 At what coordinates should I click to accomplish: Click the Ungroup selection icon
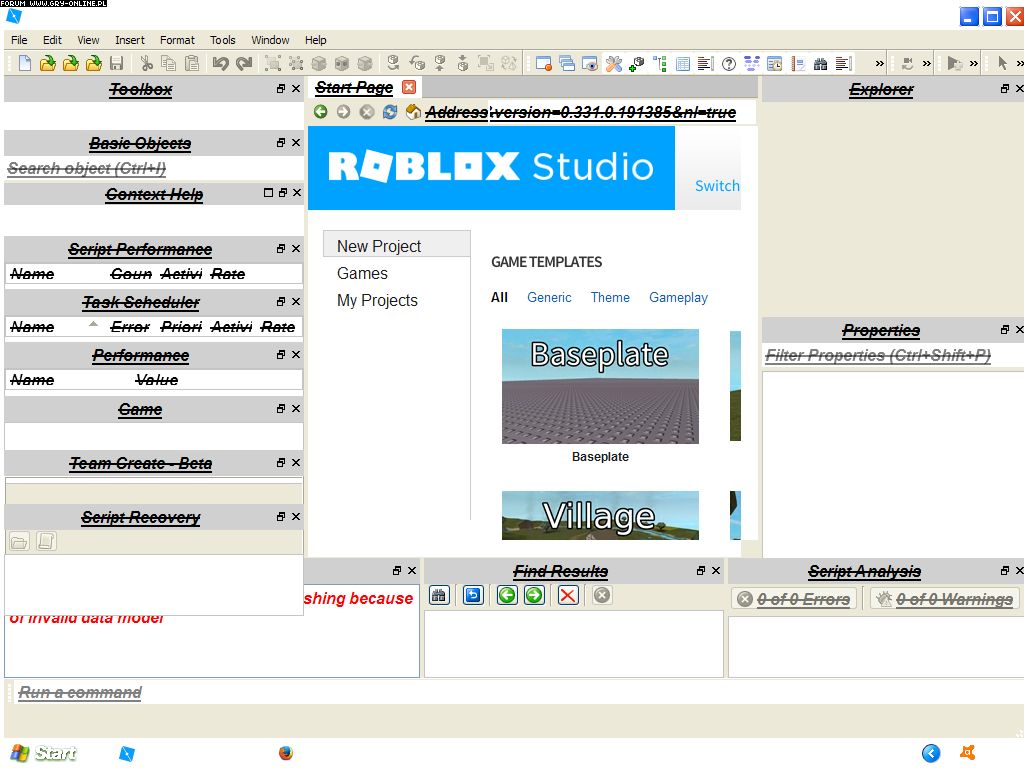pos(296,63)
